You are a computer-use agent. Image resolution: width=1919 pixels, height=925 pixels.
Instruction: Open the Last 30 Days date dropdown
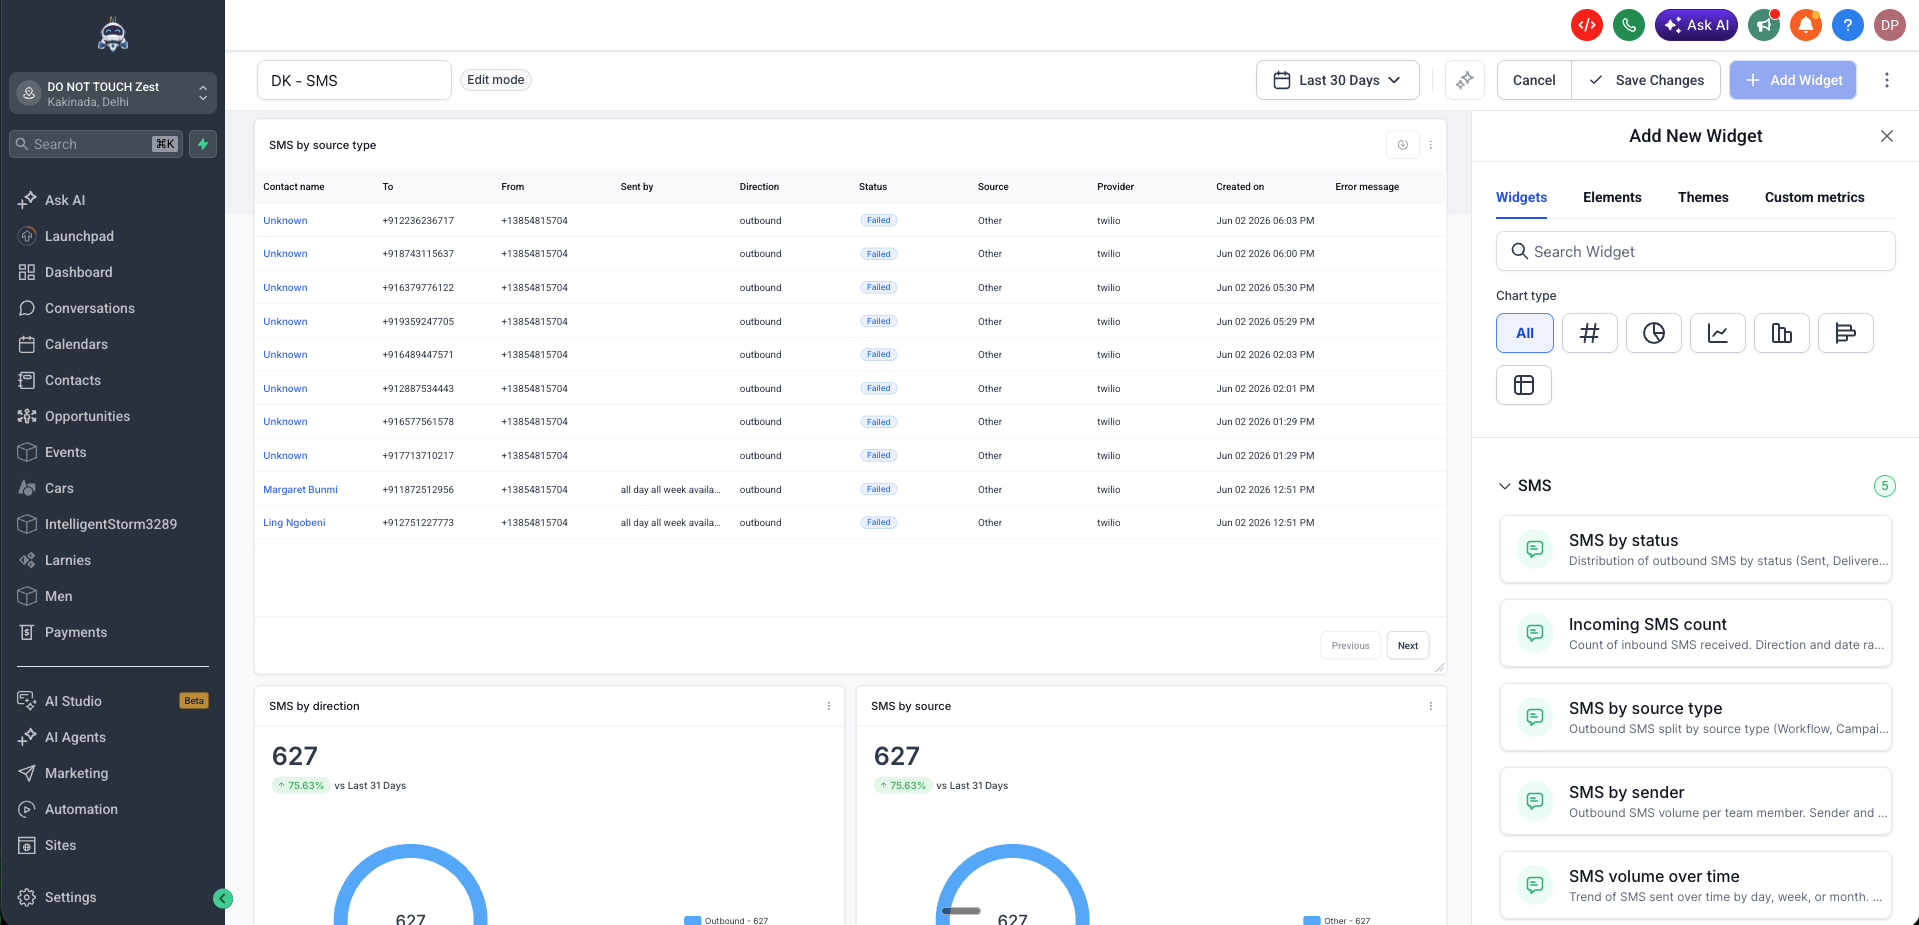[1337, 80]
